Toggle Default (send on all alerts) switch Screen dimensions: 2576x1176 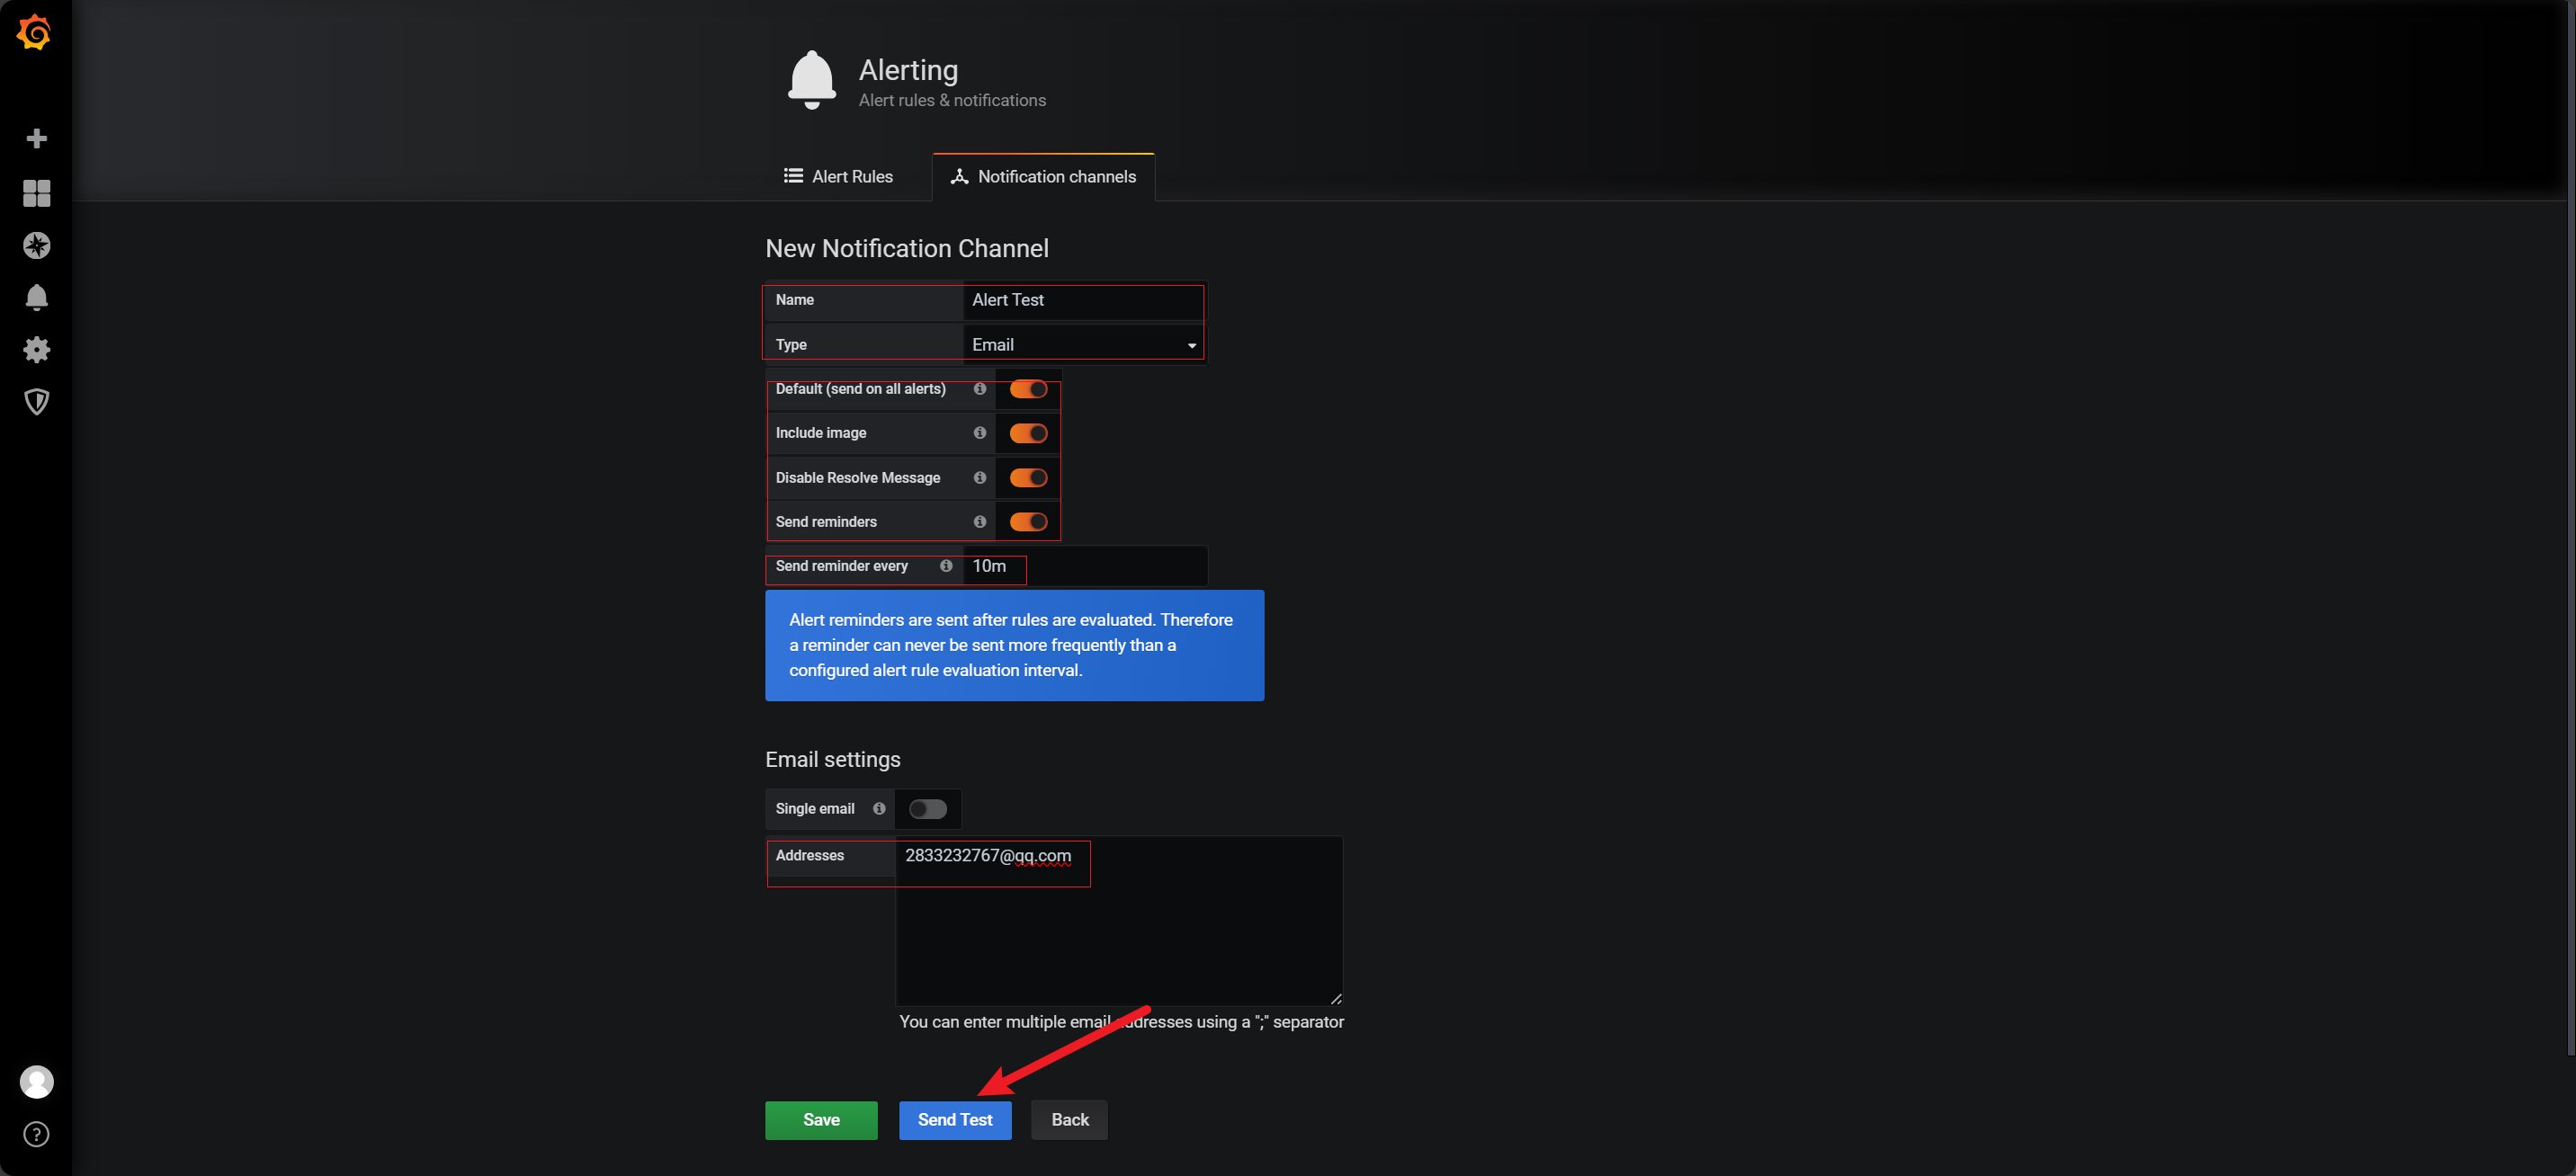click(x=1027, y=389)
